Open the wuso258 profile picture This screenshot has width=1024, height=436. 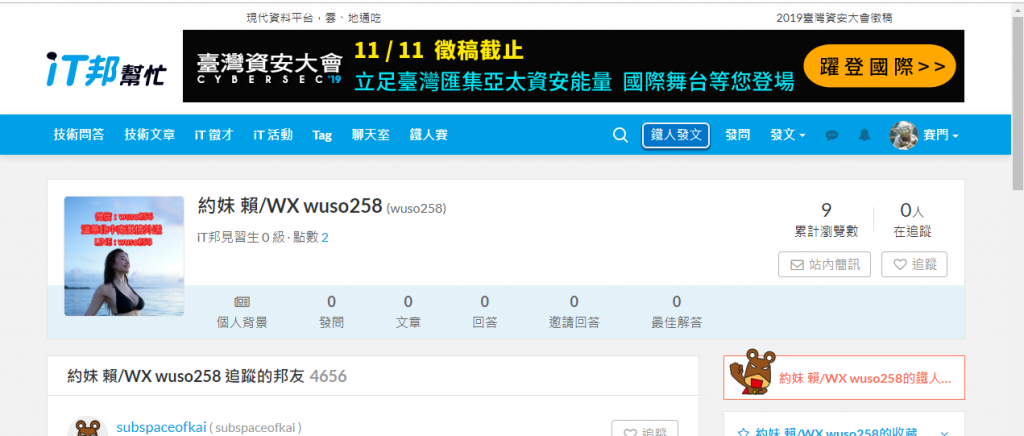point(124,256)
